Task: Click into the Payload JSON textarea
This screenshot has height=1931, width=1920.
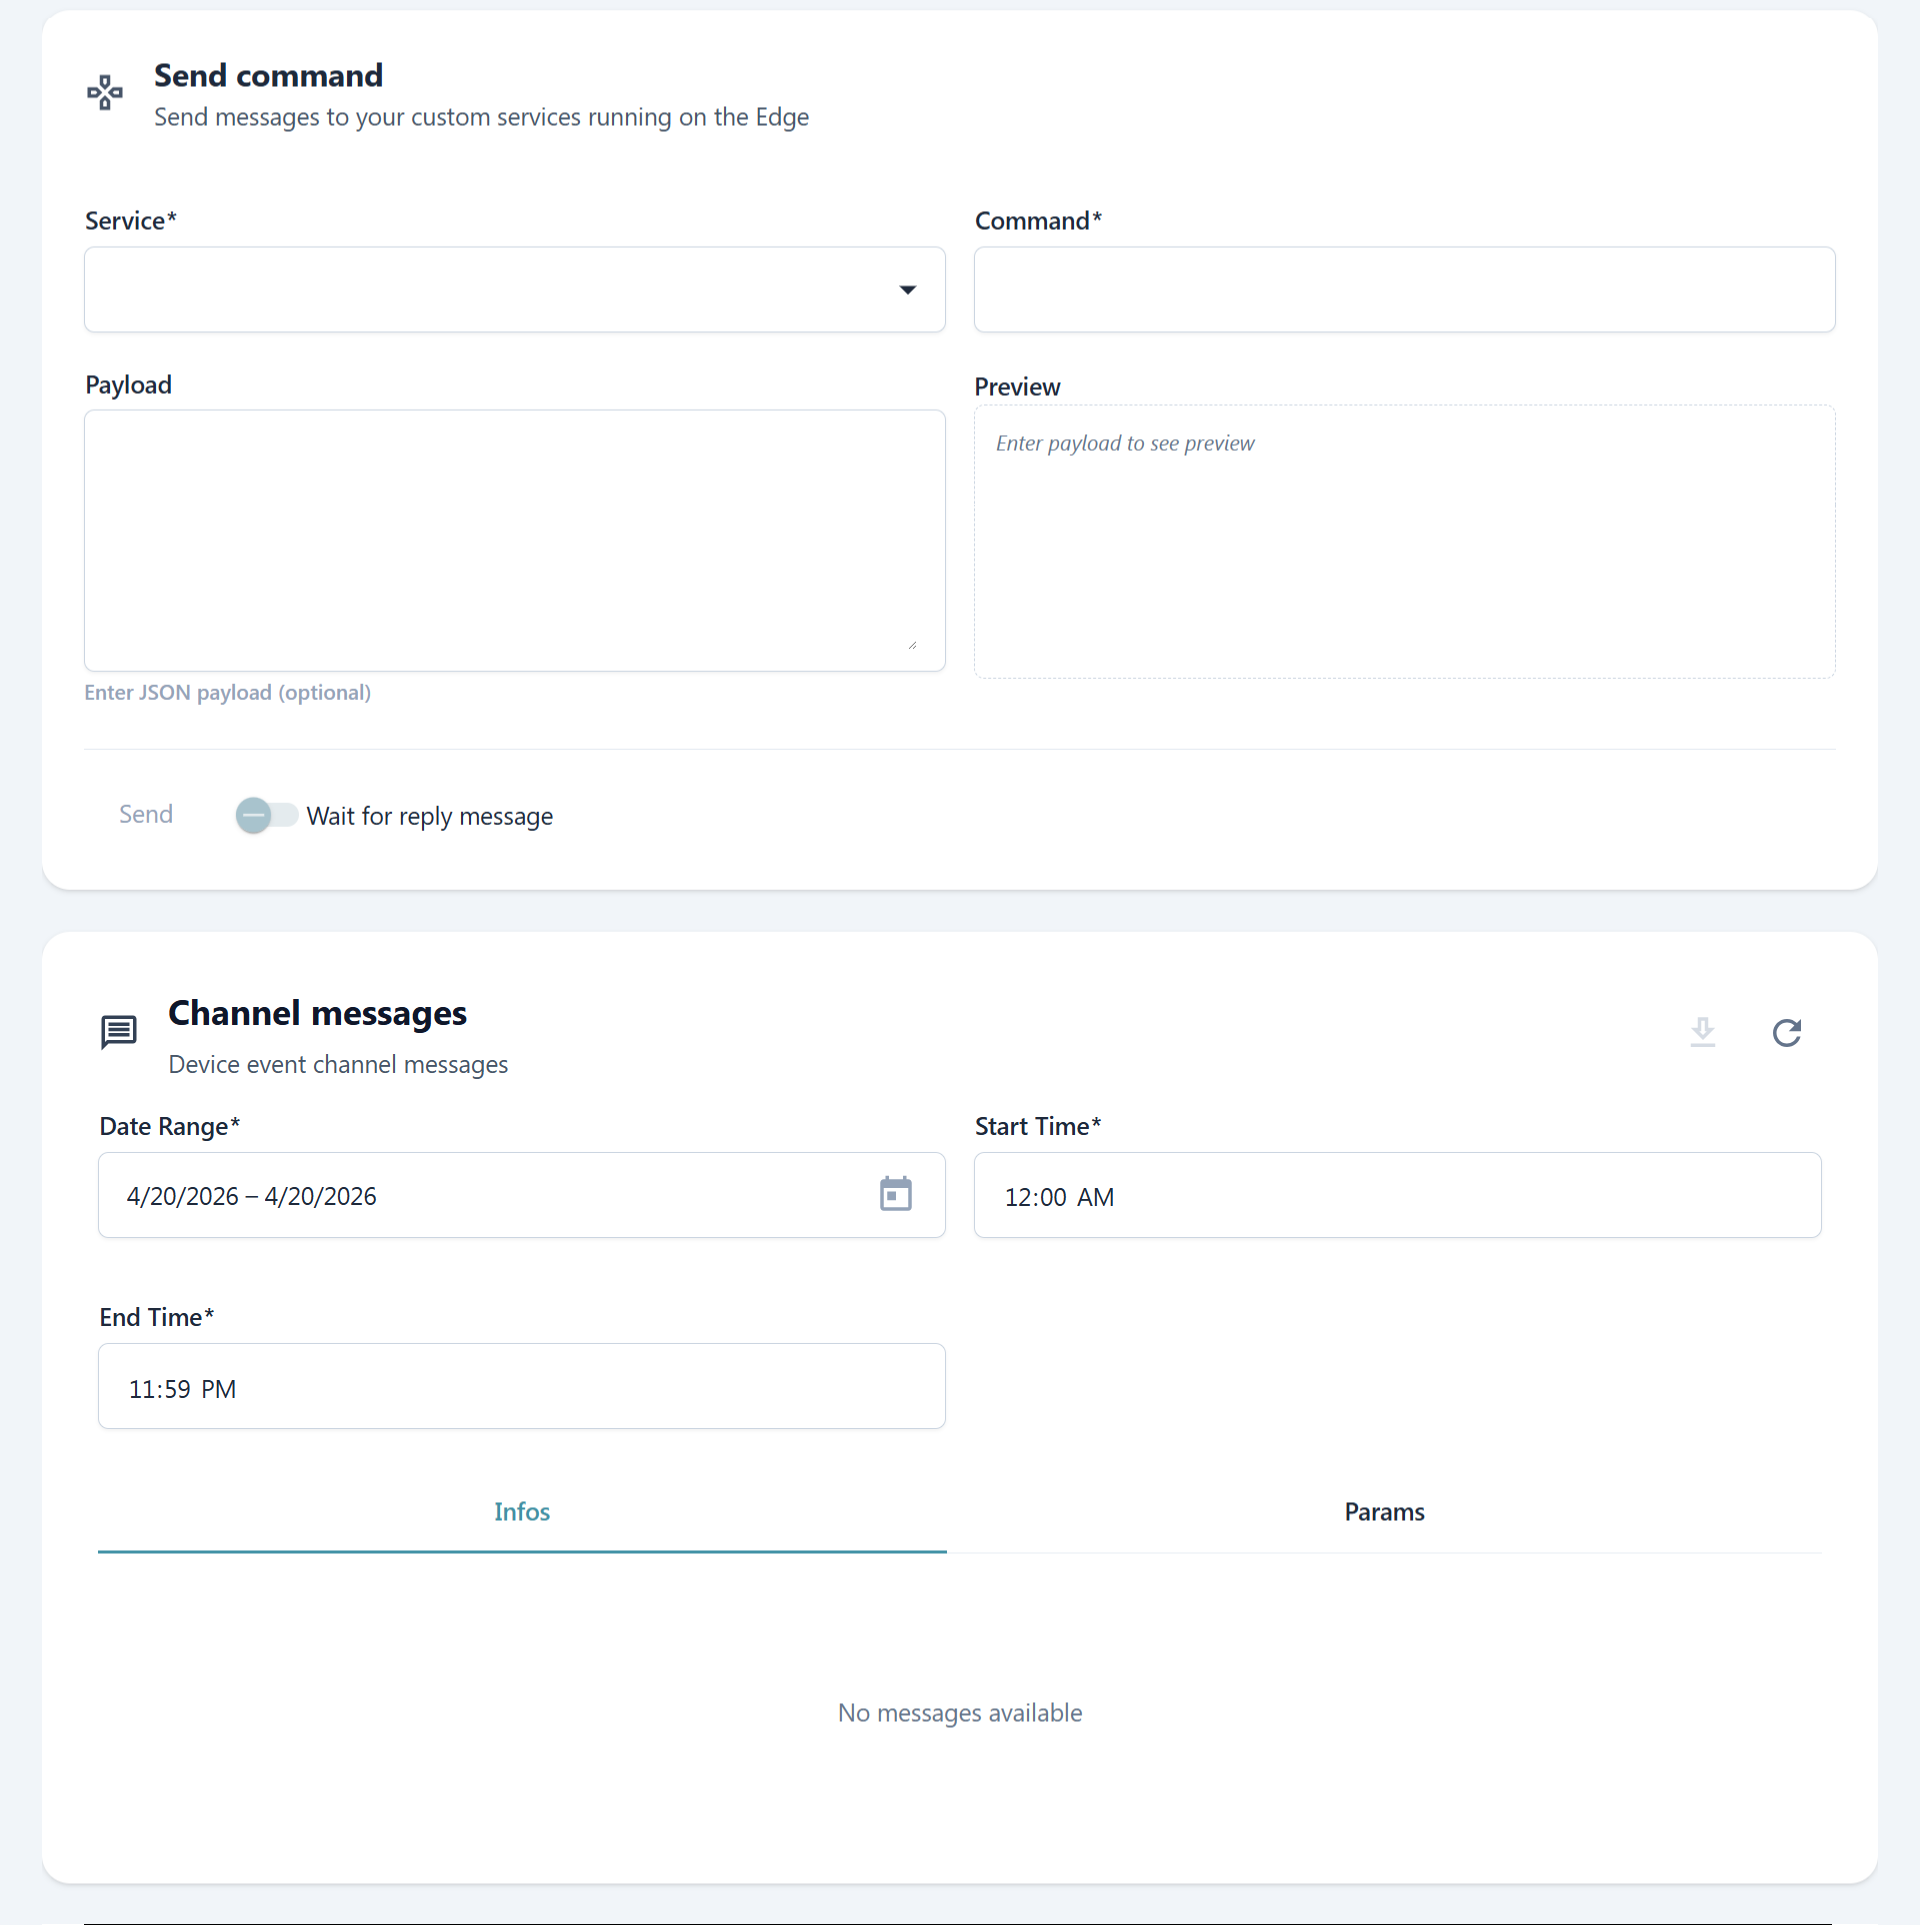Action: (514, 540)
